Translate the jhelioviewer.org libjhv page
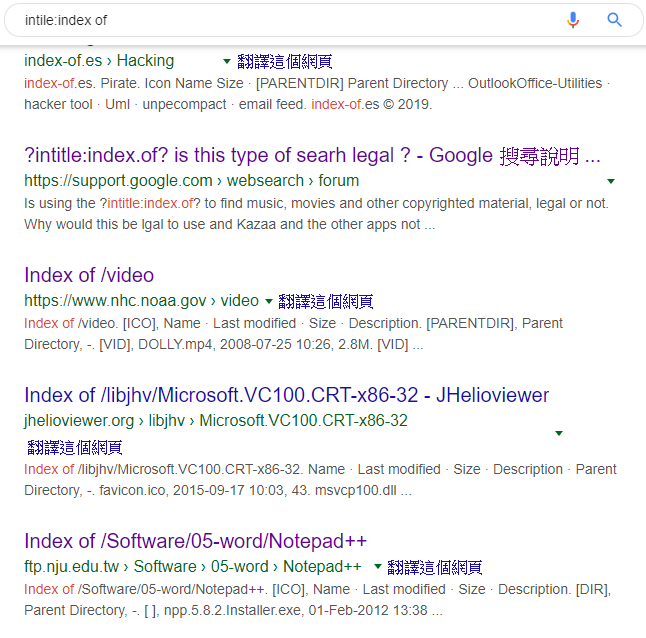 pos(75,447)
